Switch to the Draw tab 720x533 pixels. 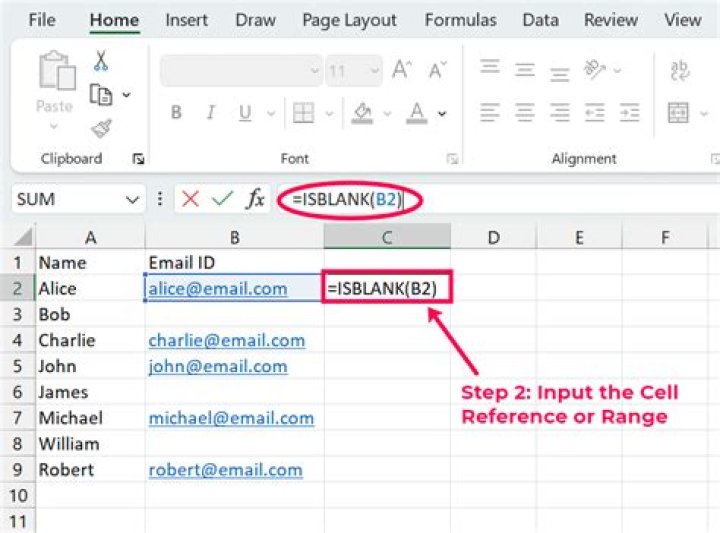click(x=255, y=20)
